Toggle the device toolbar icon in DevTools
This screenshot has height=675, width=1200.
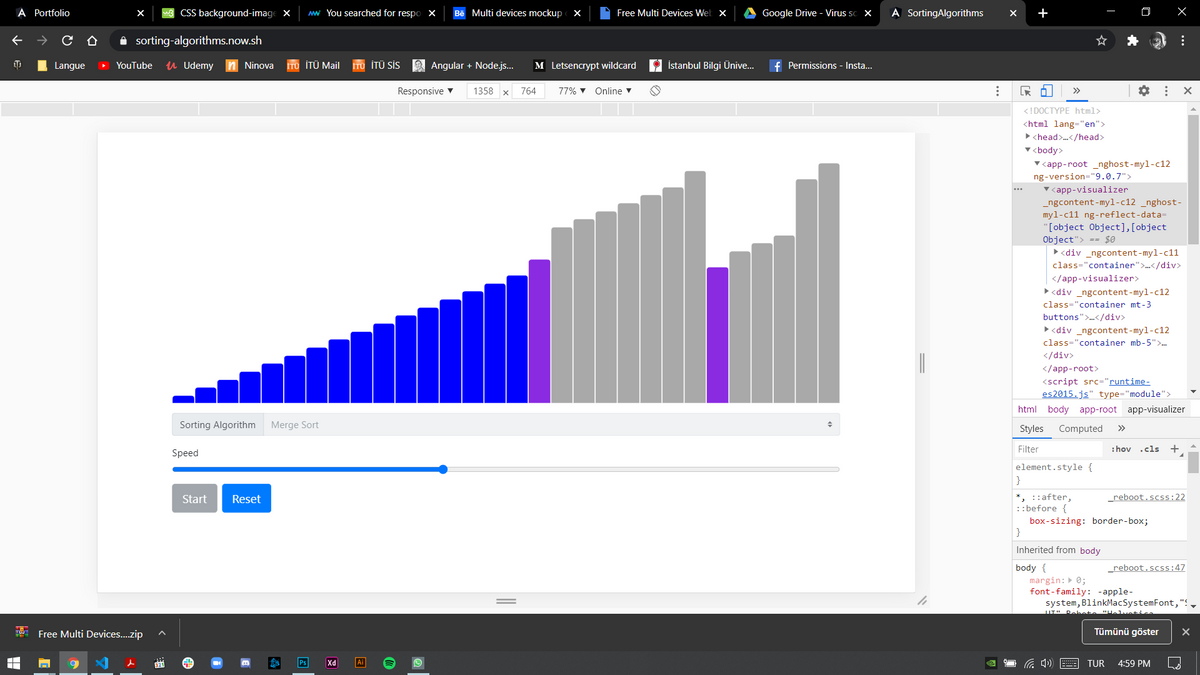pos(1047,91)
